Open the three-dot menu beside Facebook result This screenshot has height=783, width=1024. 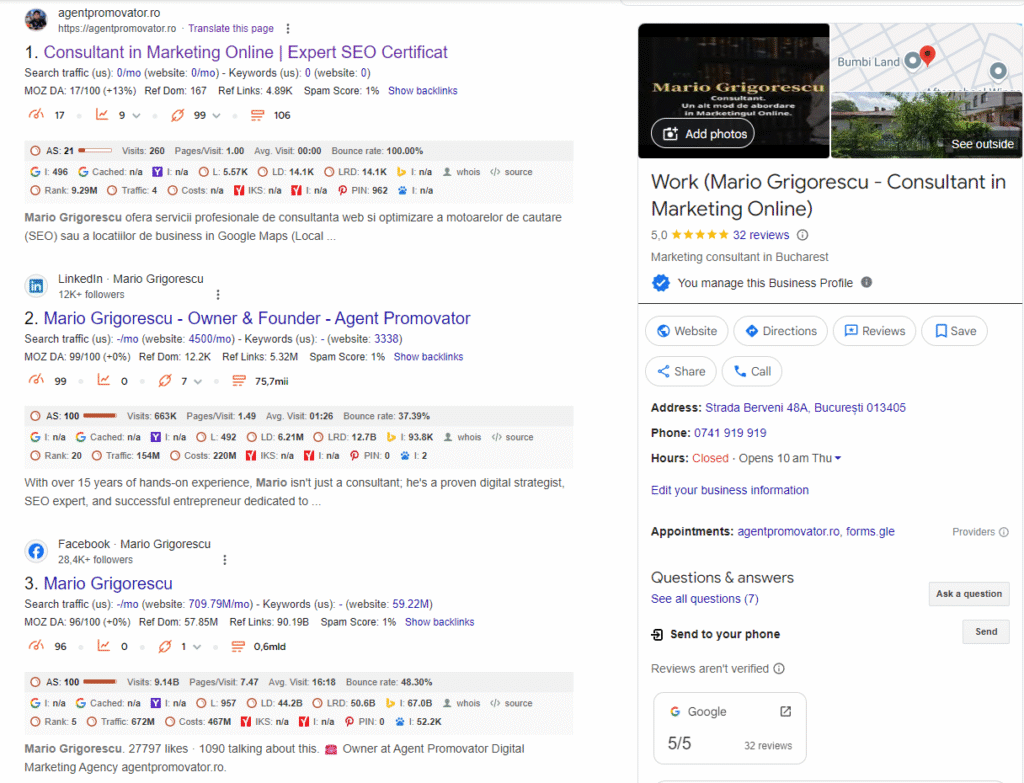(x=225, y=560)
